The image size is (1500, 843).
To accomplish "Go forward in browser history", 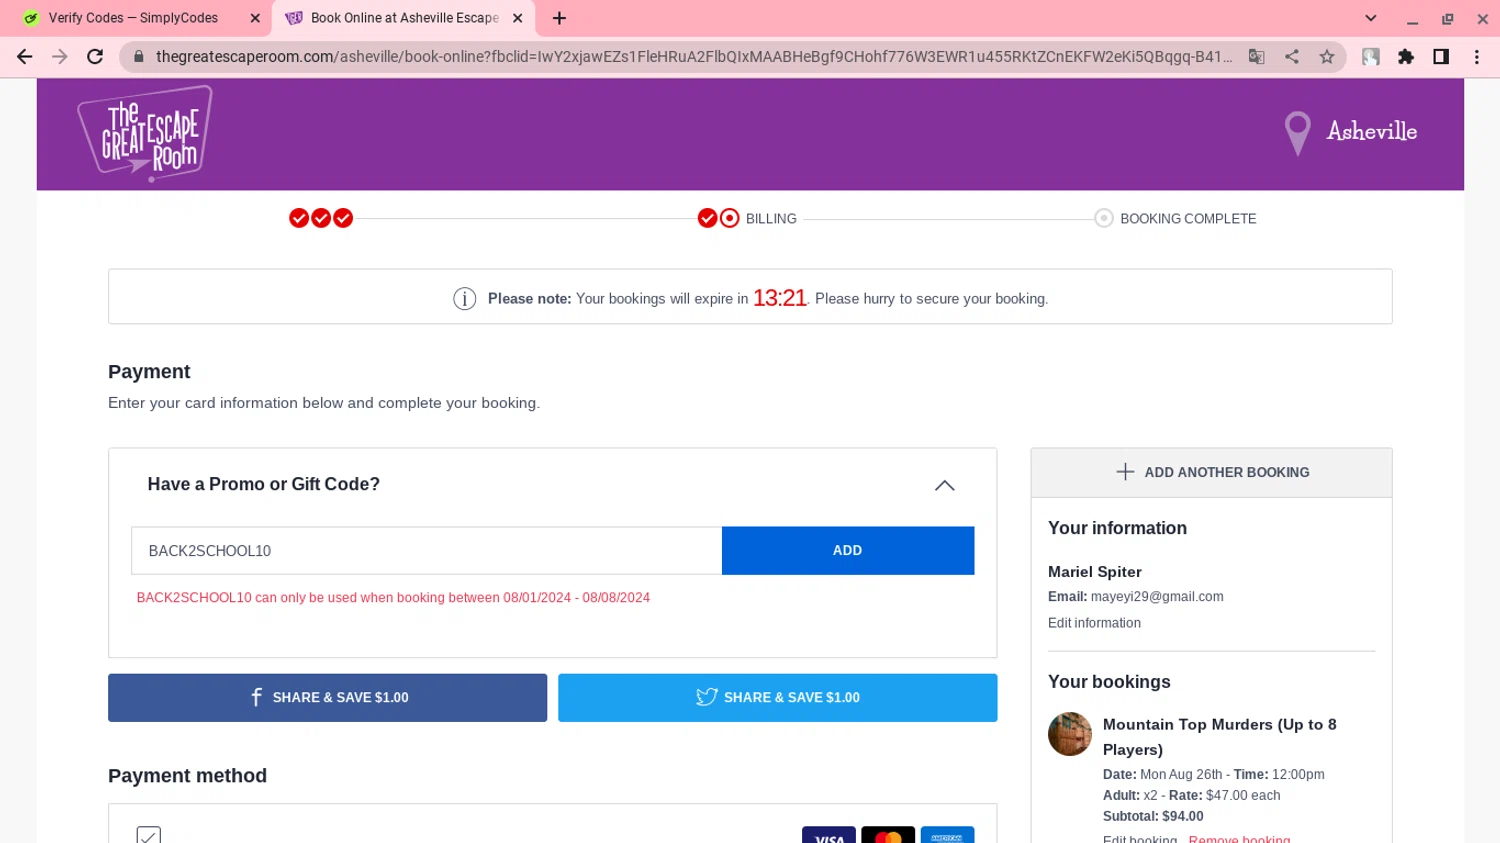I will click(x=60, y=57).
